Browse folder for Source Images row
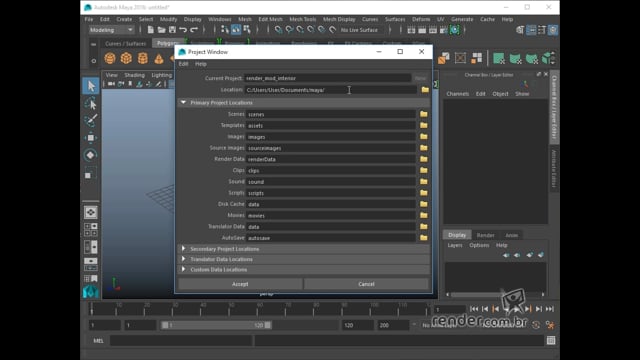 pyautogui.click(x=424, y=148)
